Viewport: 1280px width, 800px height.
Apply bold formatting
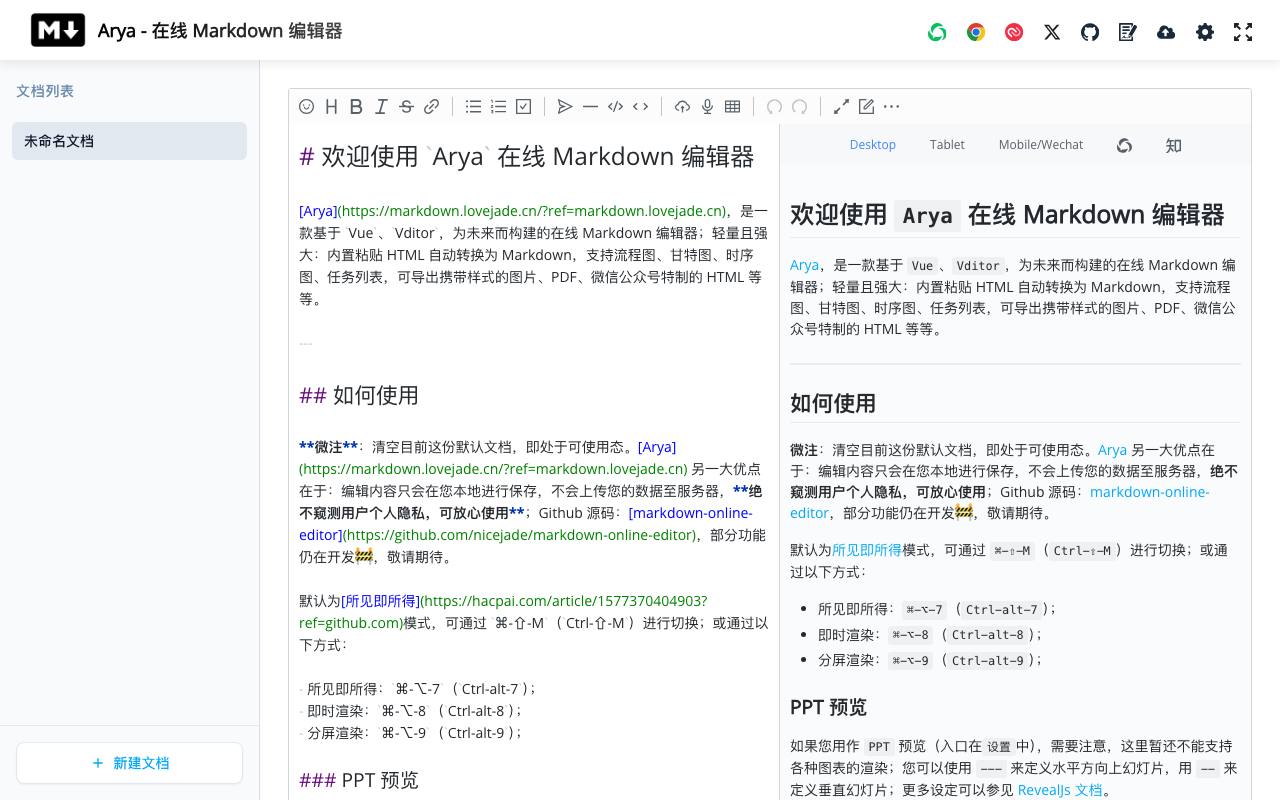click(356, 106)
